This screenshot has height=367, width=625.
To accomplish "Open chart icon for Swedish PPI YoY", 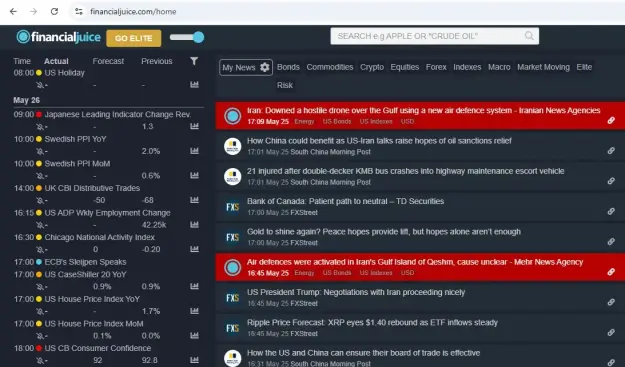I will pyautogui.click(x=194, y=151).
